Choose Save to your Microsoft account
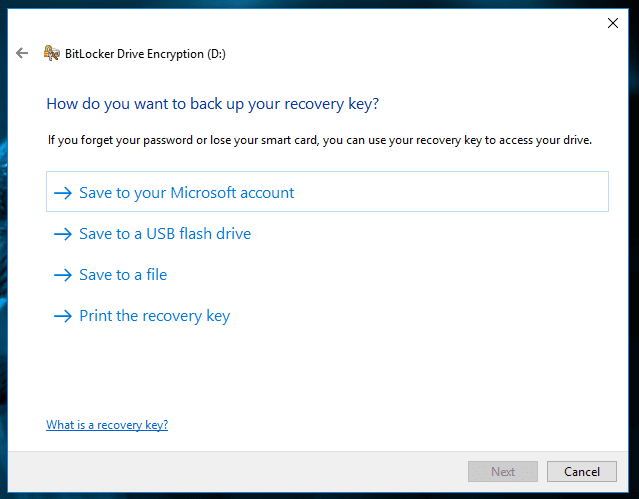The image size is (639, 499). (186, 193)
